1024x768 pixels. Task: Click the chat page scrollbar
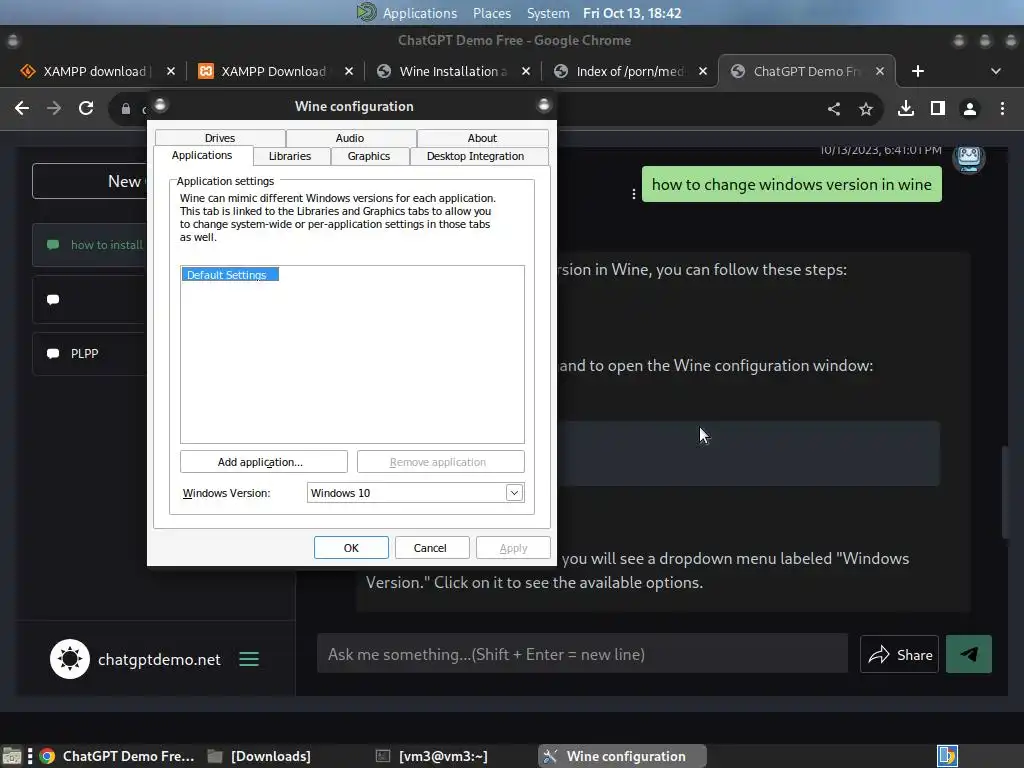[x=1006, y=491]
